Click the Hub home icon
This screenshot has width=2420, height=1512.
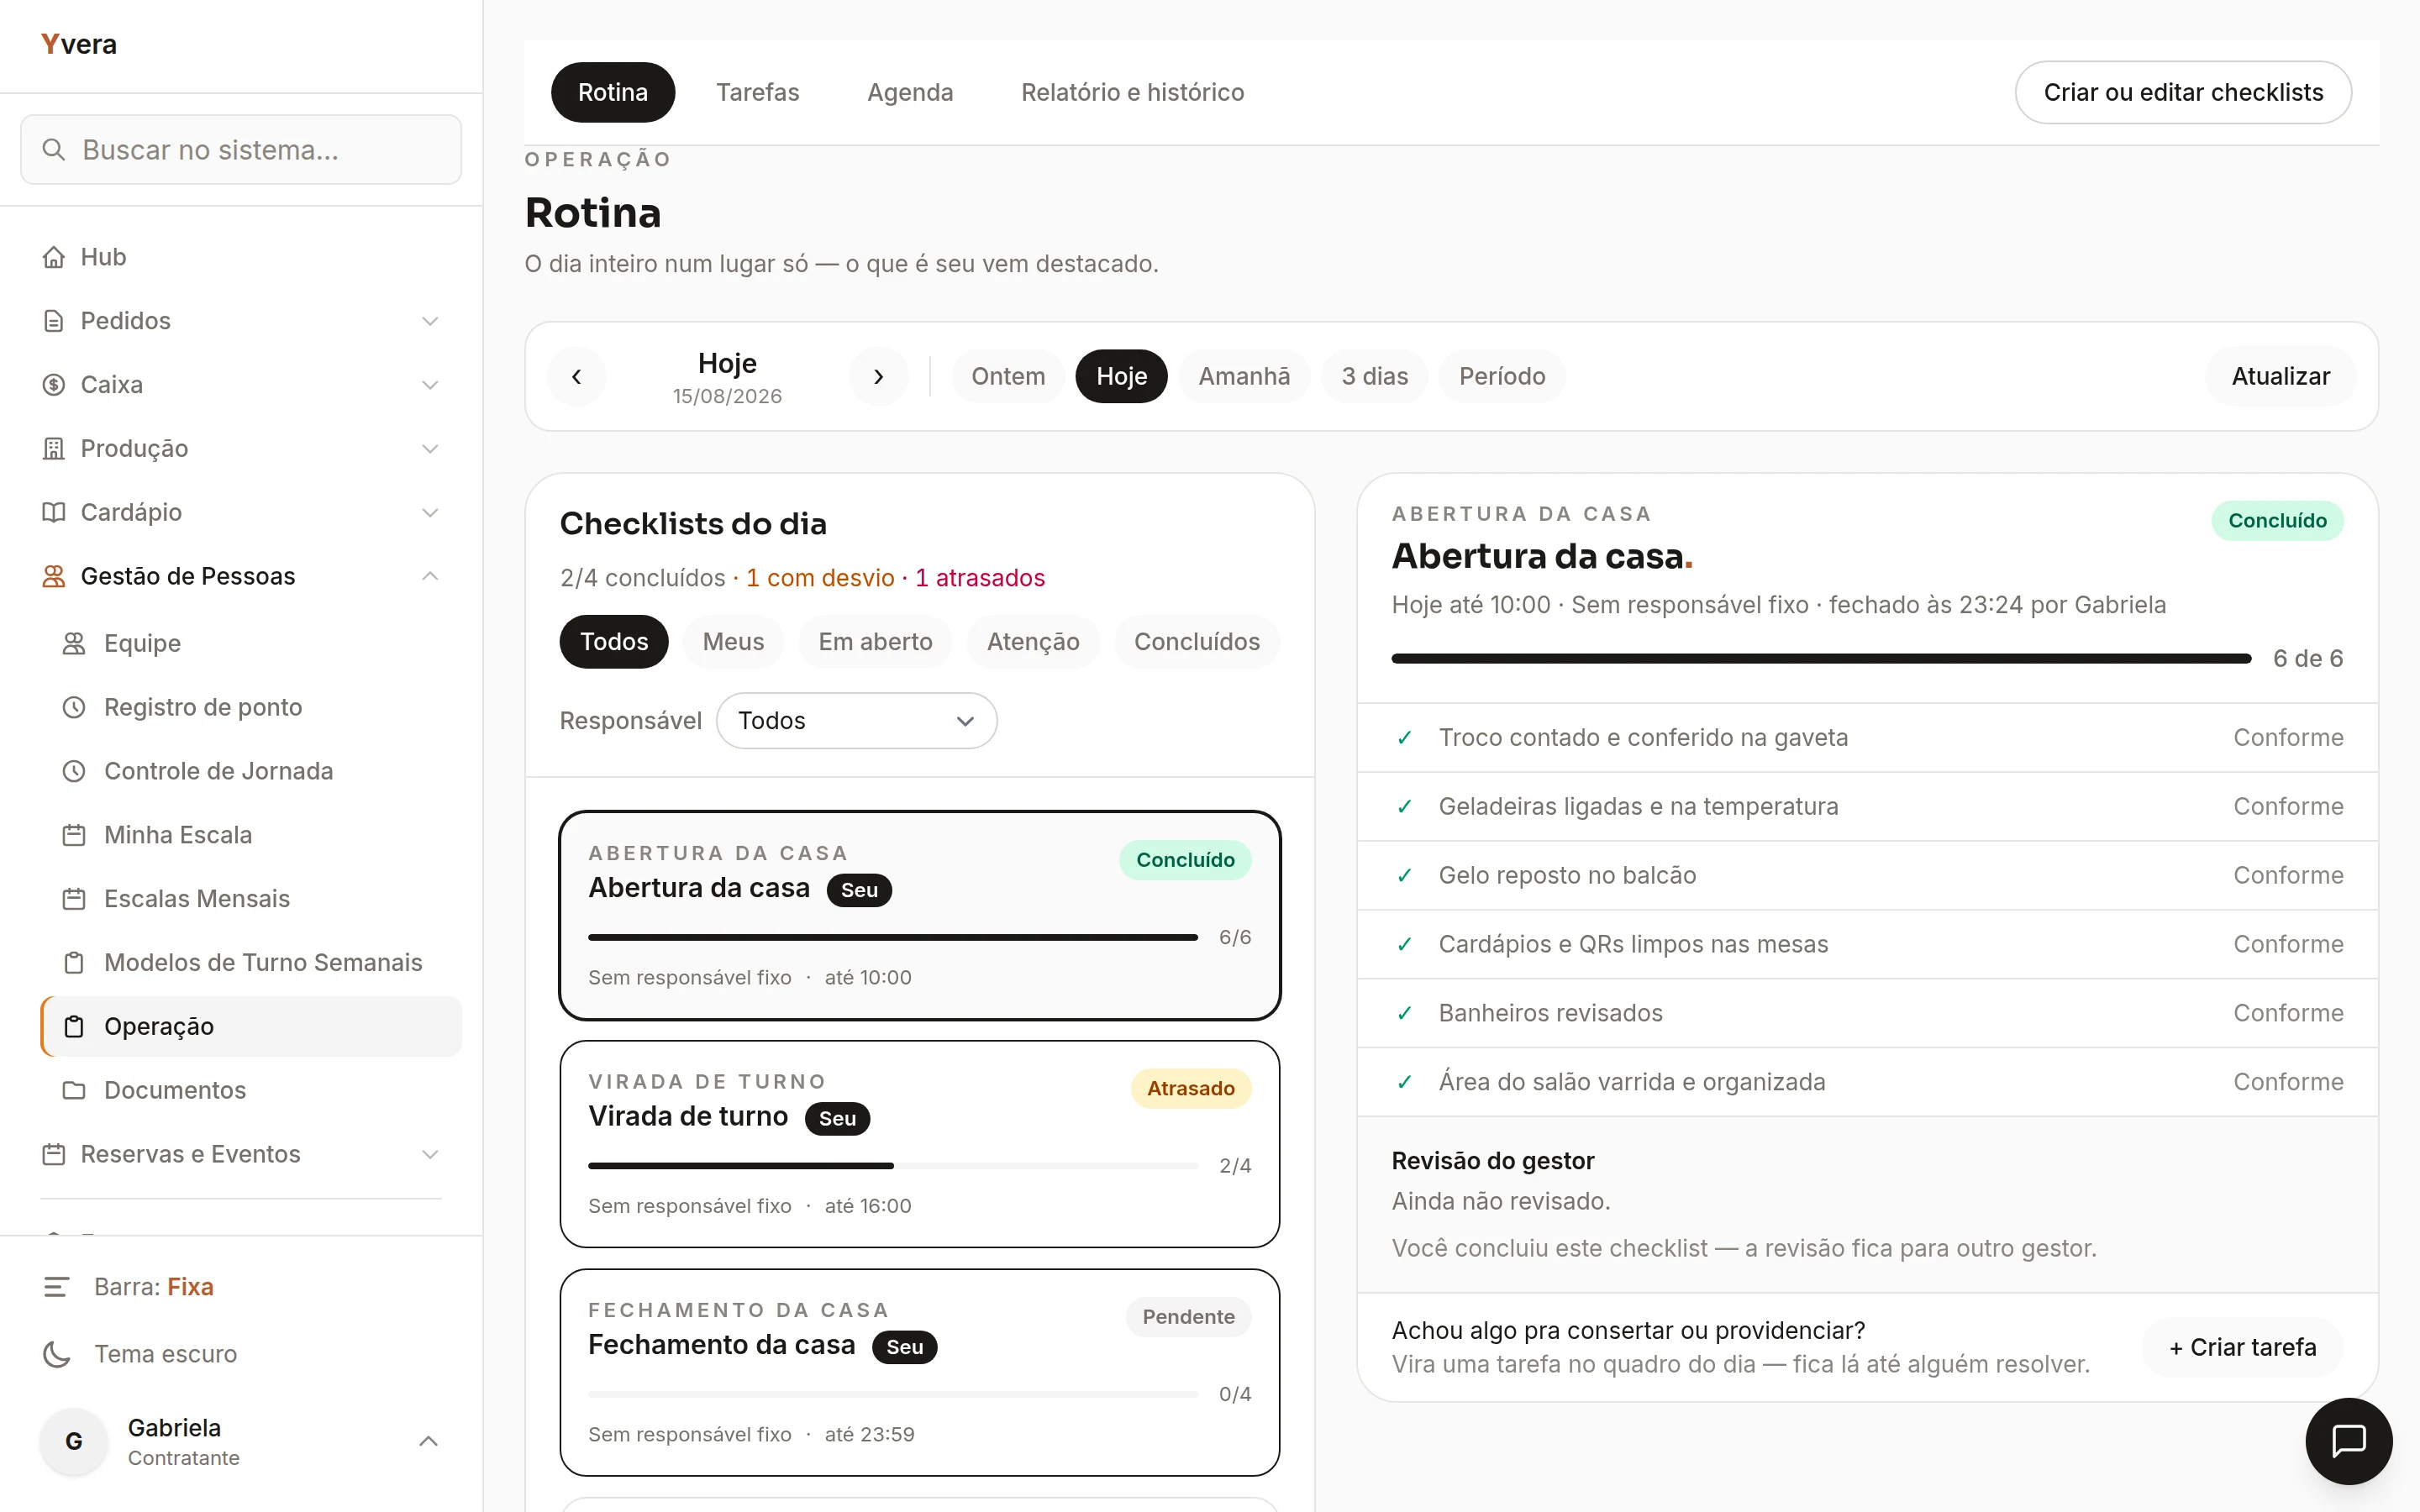click(x=54, y=257)
